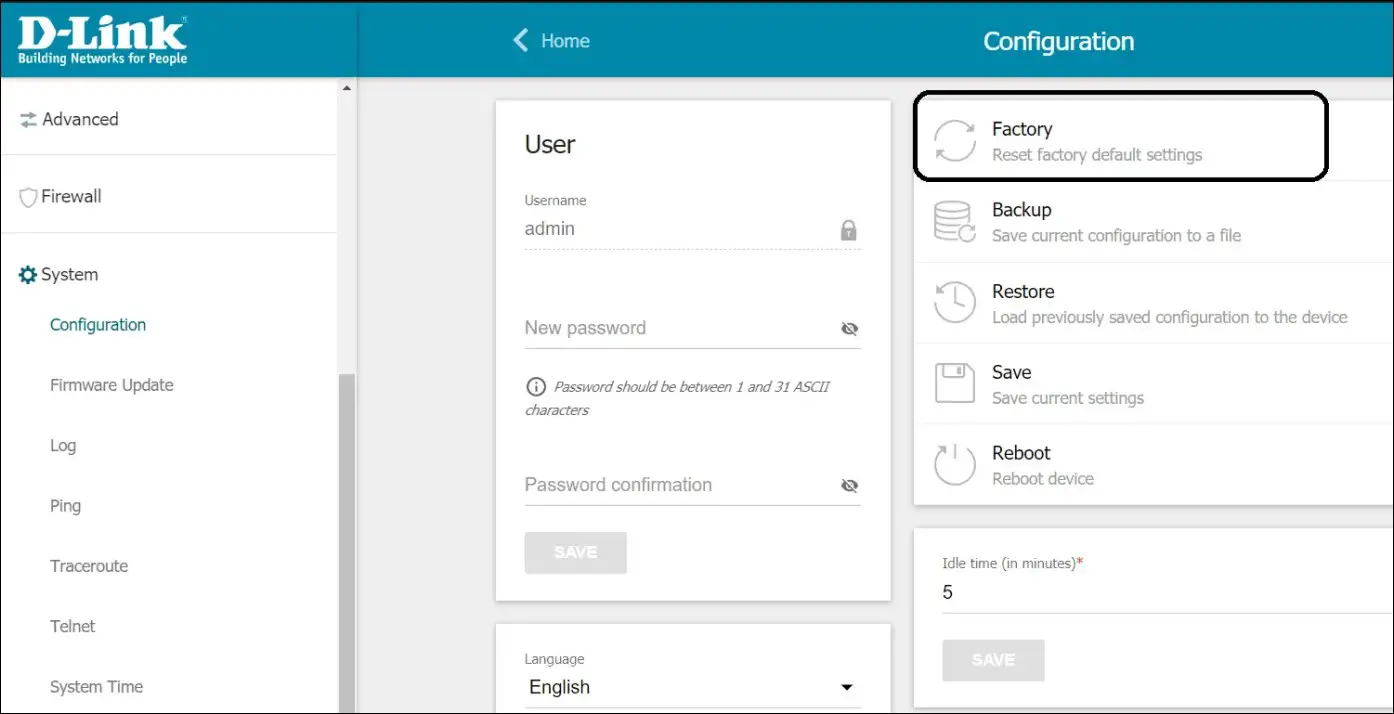Click the Backup database icon
Viewport: 1394px width, 714px height.
point(954,222)
